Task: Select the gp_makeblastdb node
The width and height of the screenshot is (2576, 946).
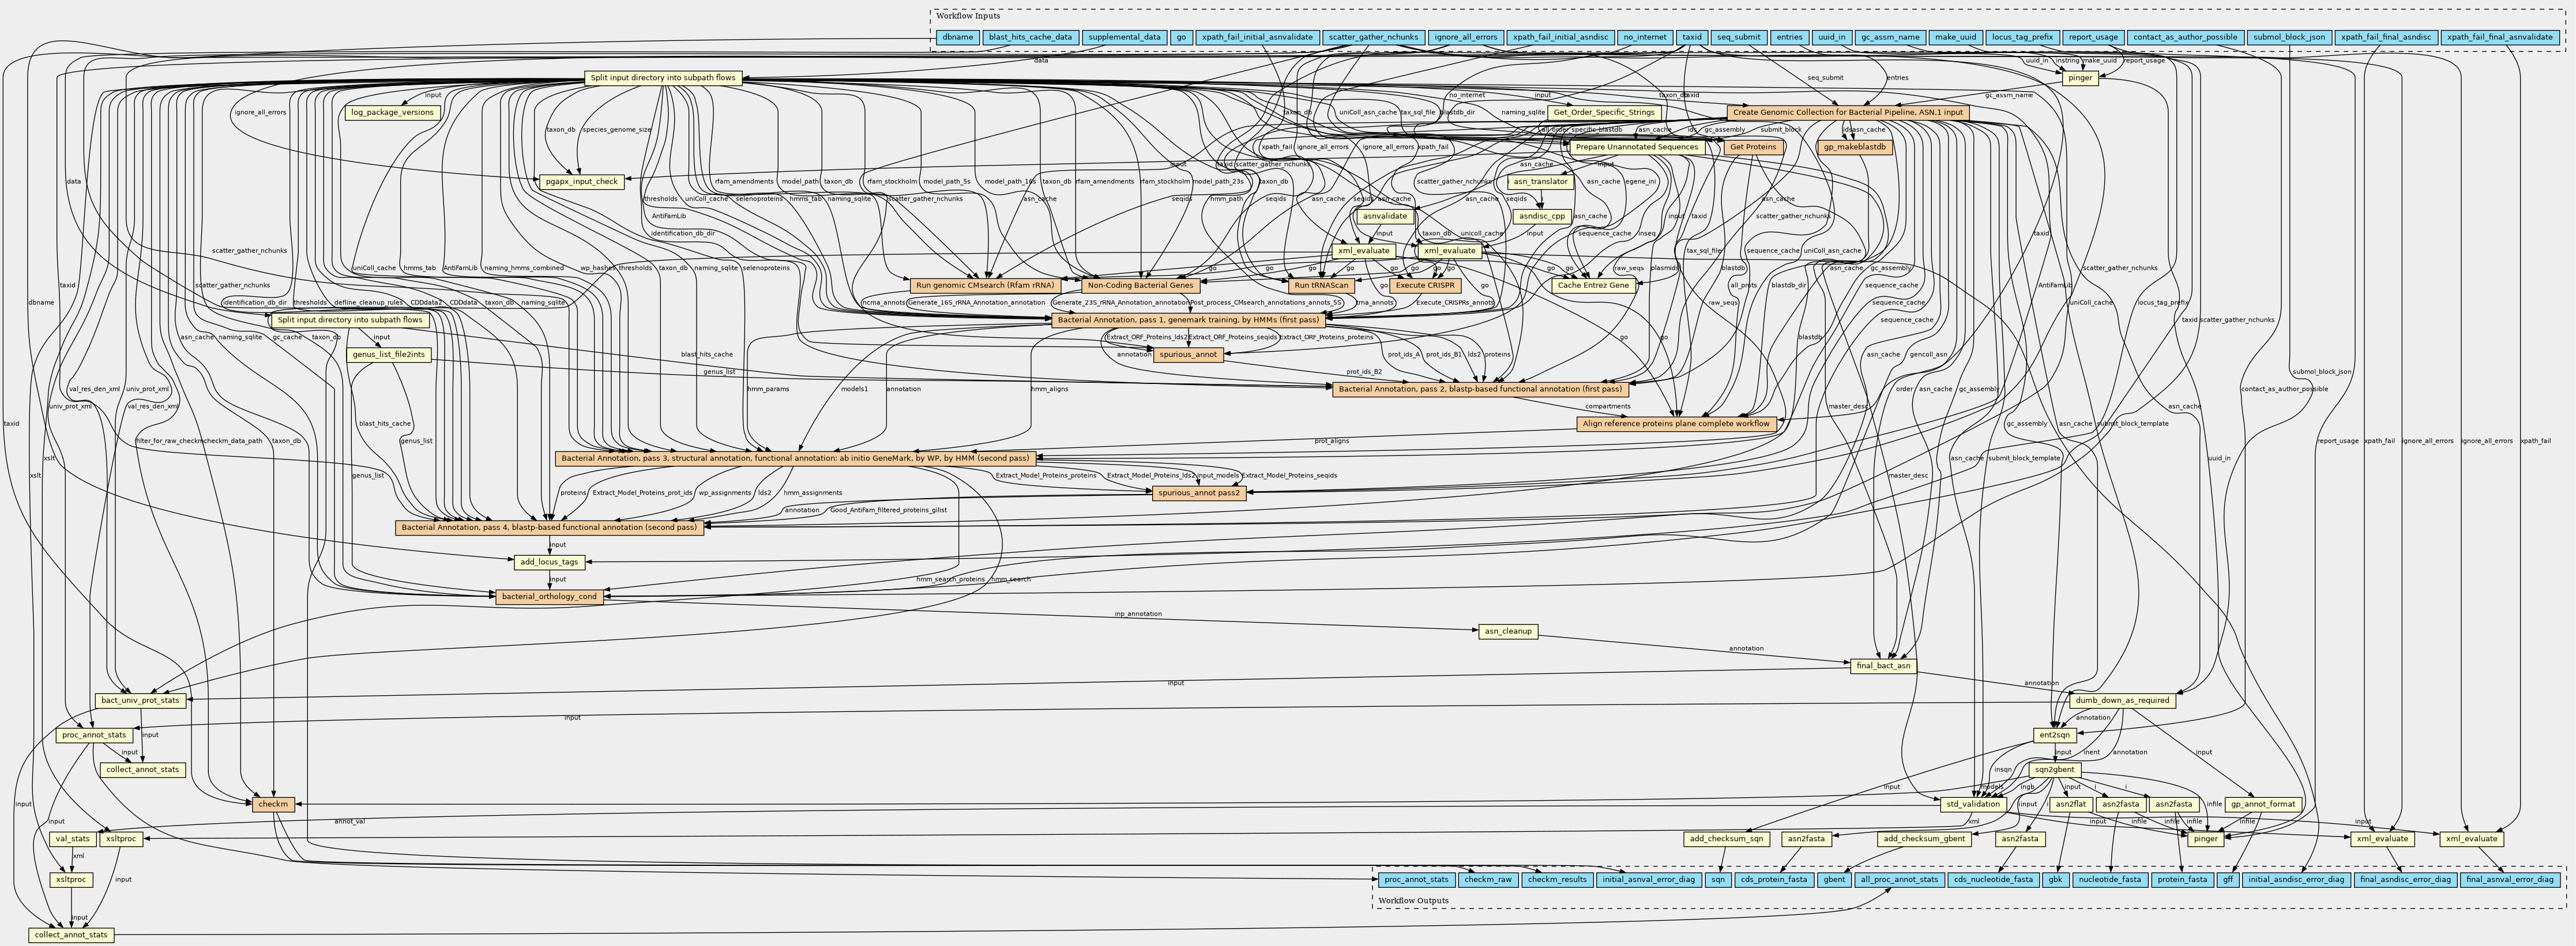Action: 1854,147
